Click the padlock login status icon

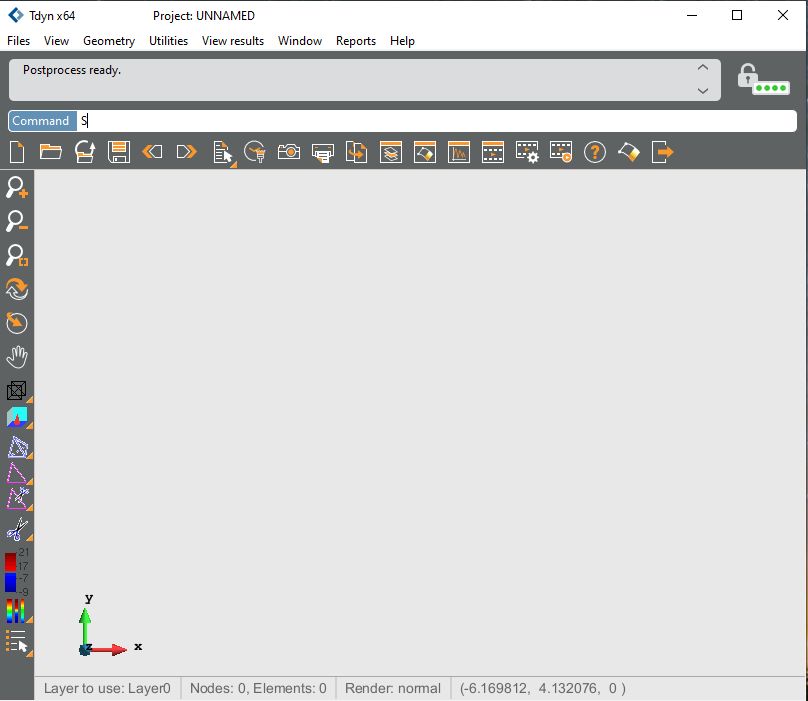click(x=763, y=79)
